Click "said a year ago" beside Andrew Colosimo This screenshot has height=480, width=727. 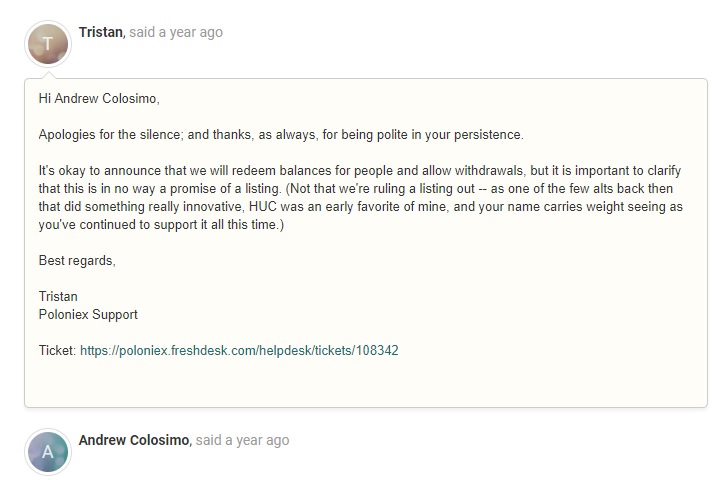click(242, 441)
